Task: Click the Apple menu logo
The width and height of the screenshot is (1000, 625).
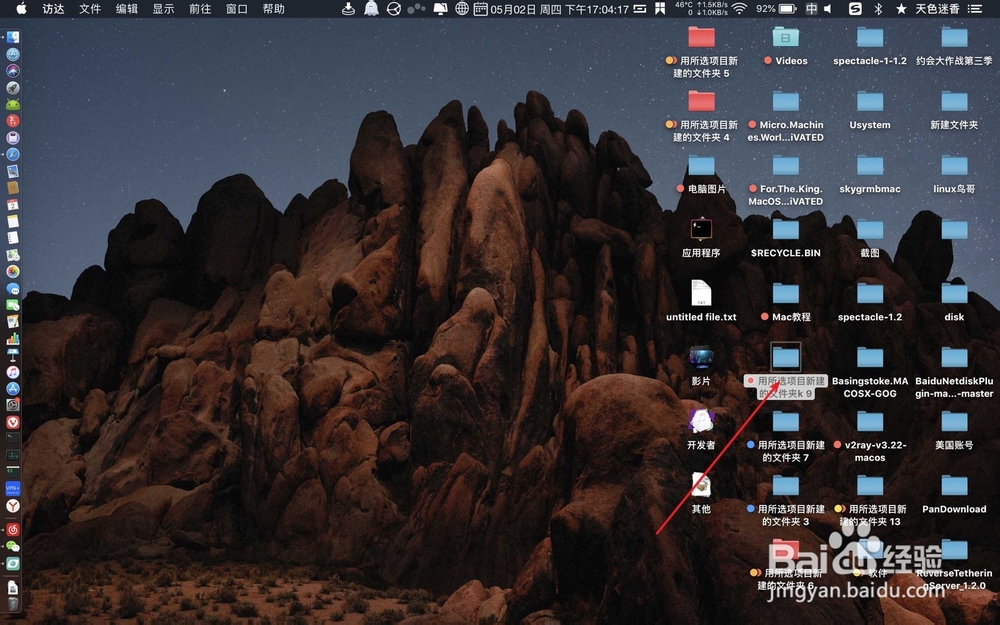Action: click(x=21, y=8)
